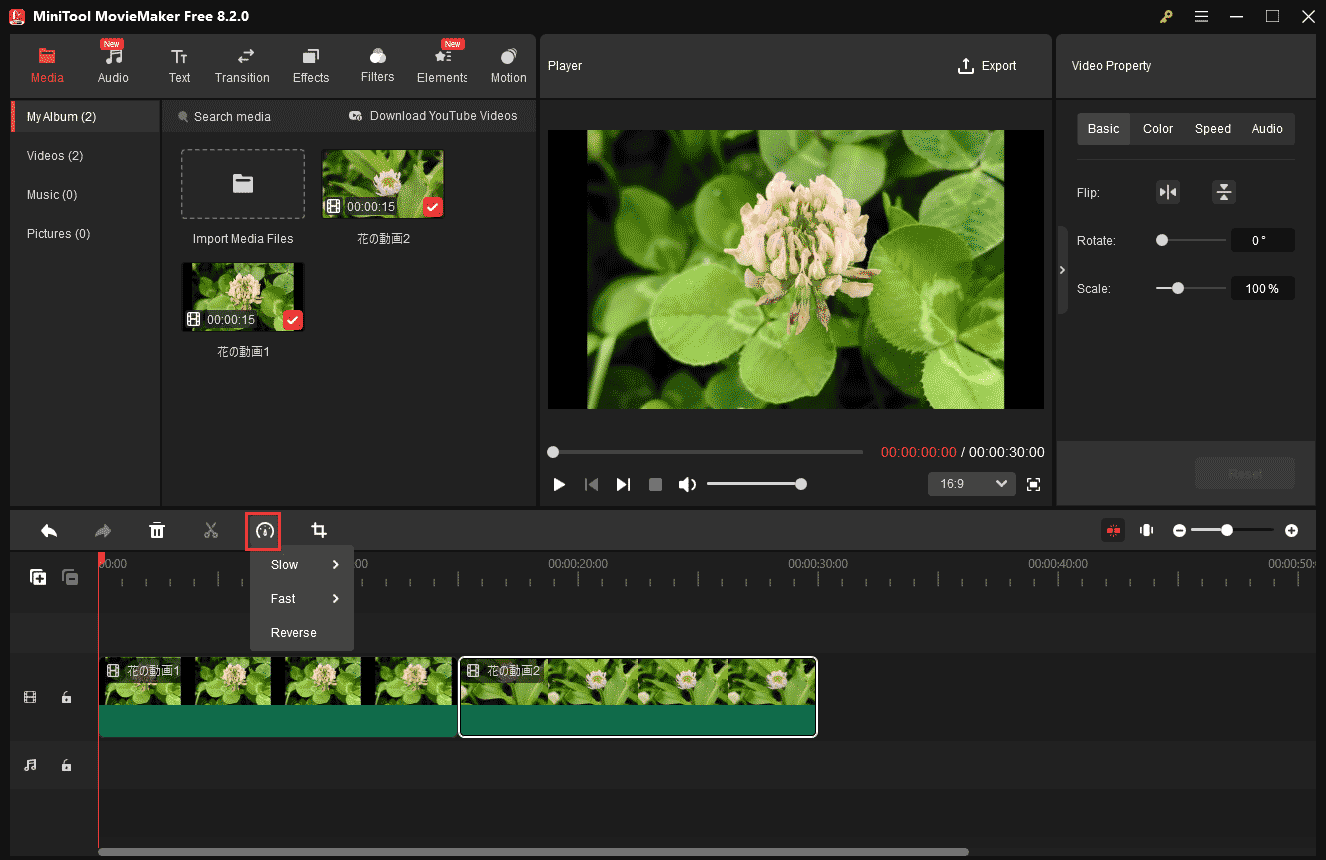The height and width of the screenshot is (860, 1326).
Task: Go to next frame in player
Action: click(x=623, y=484)
